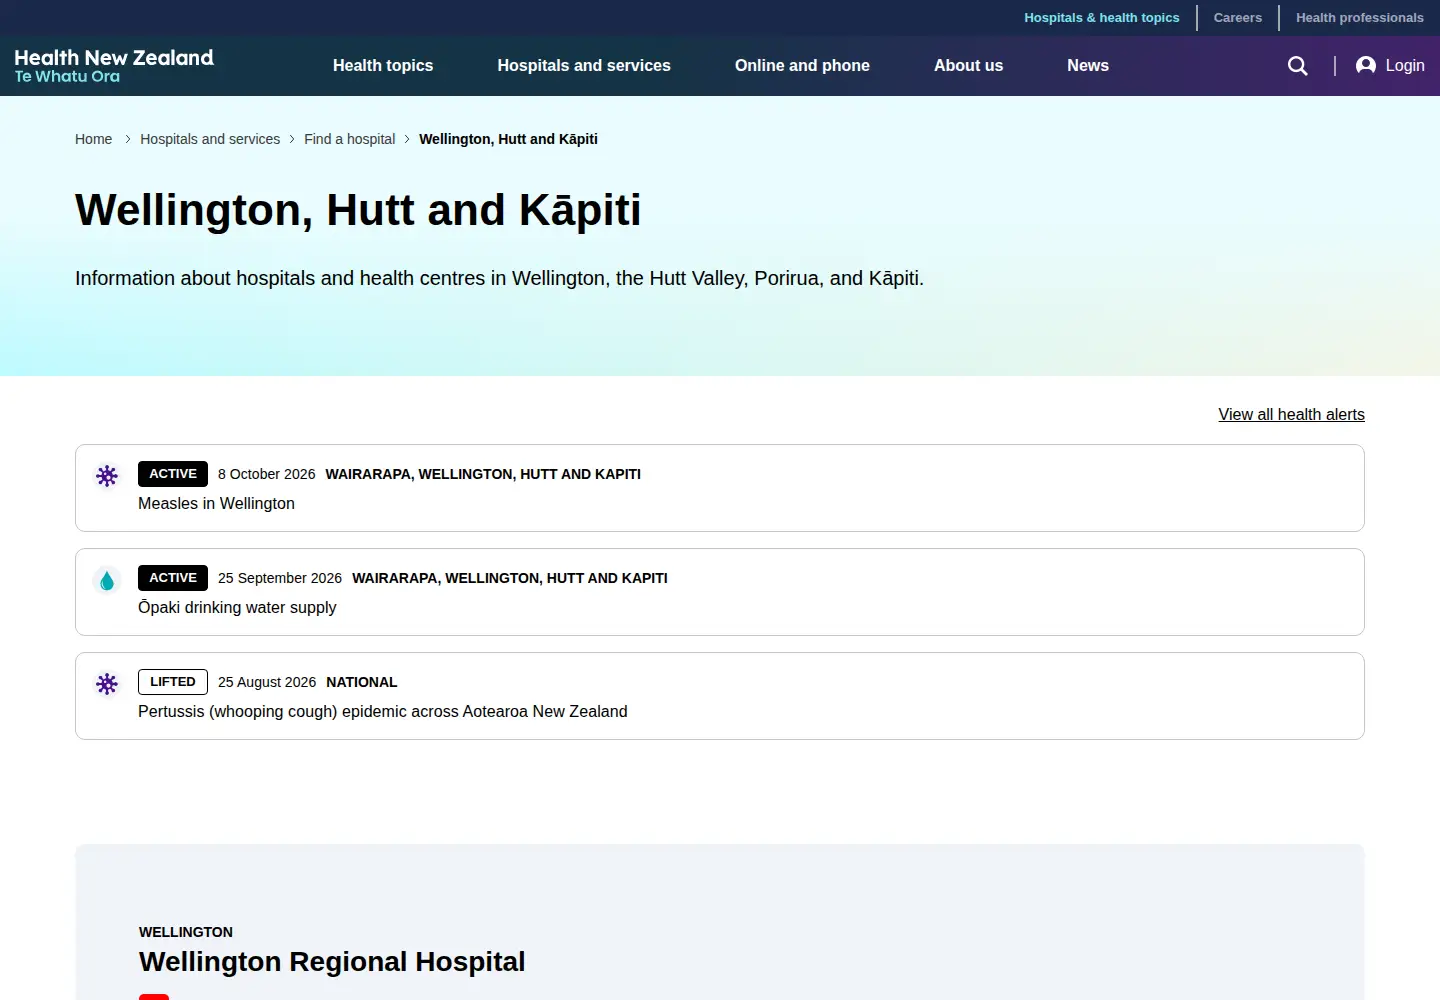Screen dimensions: 1440x1000
Task: Click the date 25 August 2026
Action: click(267, 682)
